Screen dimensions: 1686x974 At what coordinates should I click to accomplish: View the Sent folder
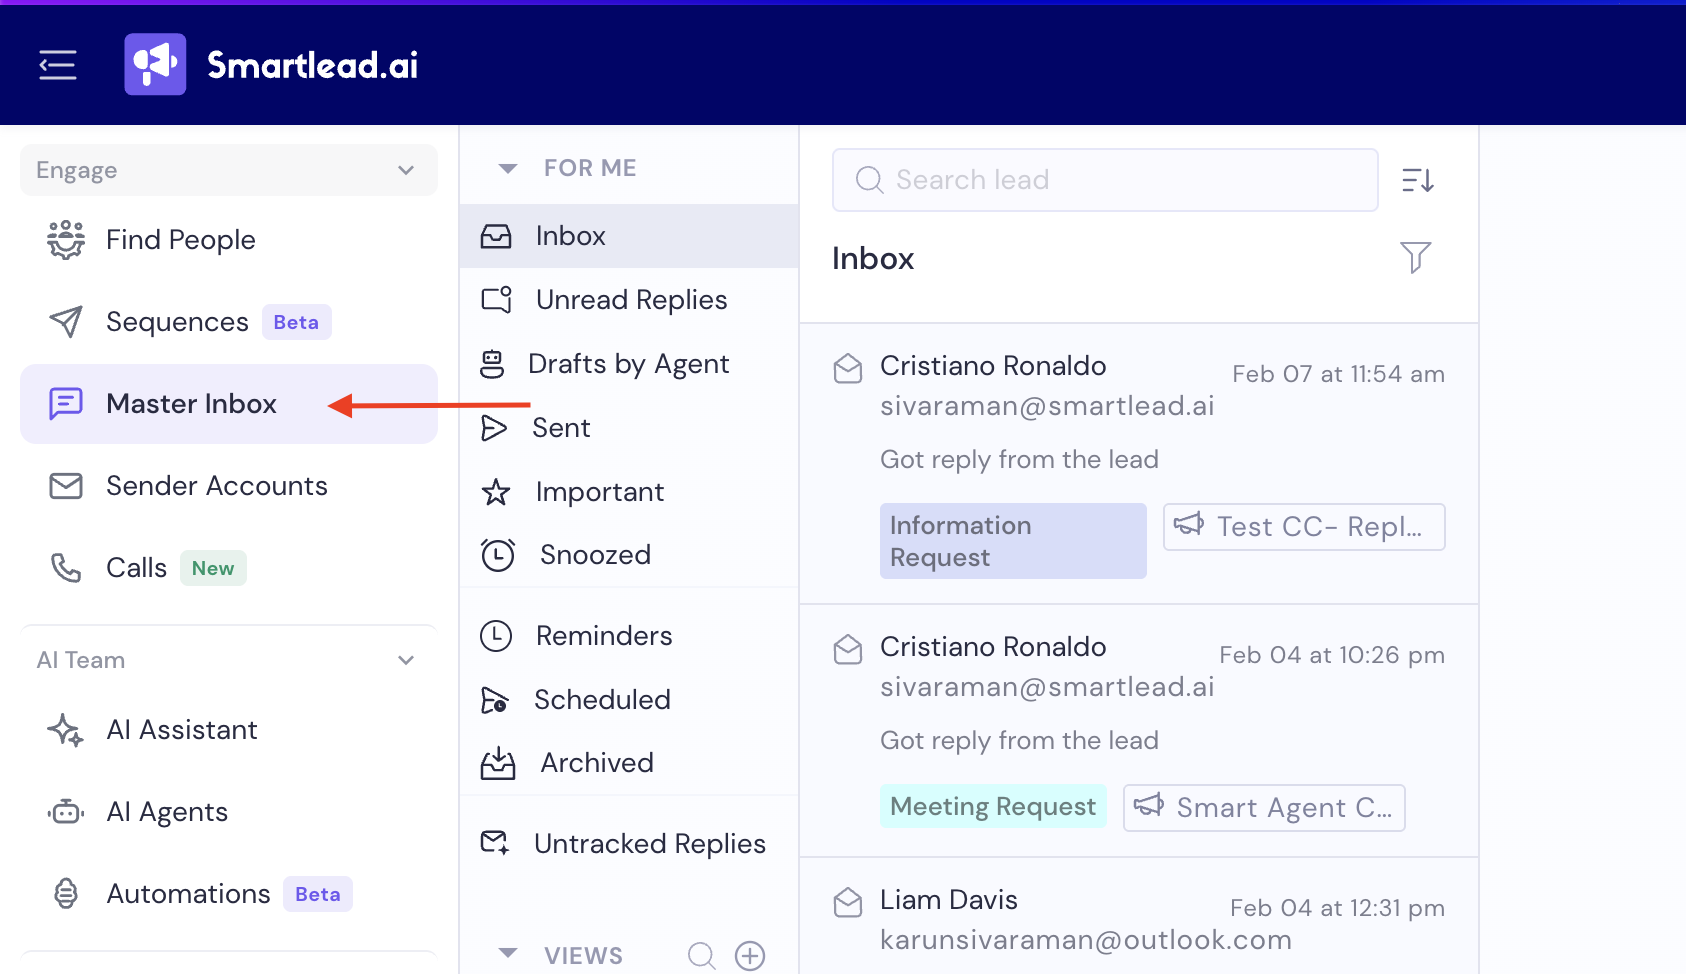(629, 428)
